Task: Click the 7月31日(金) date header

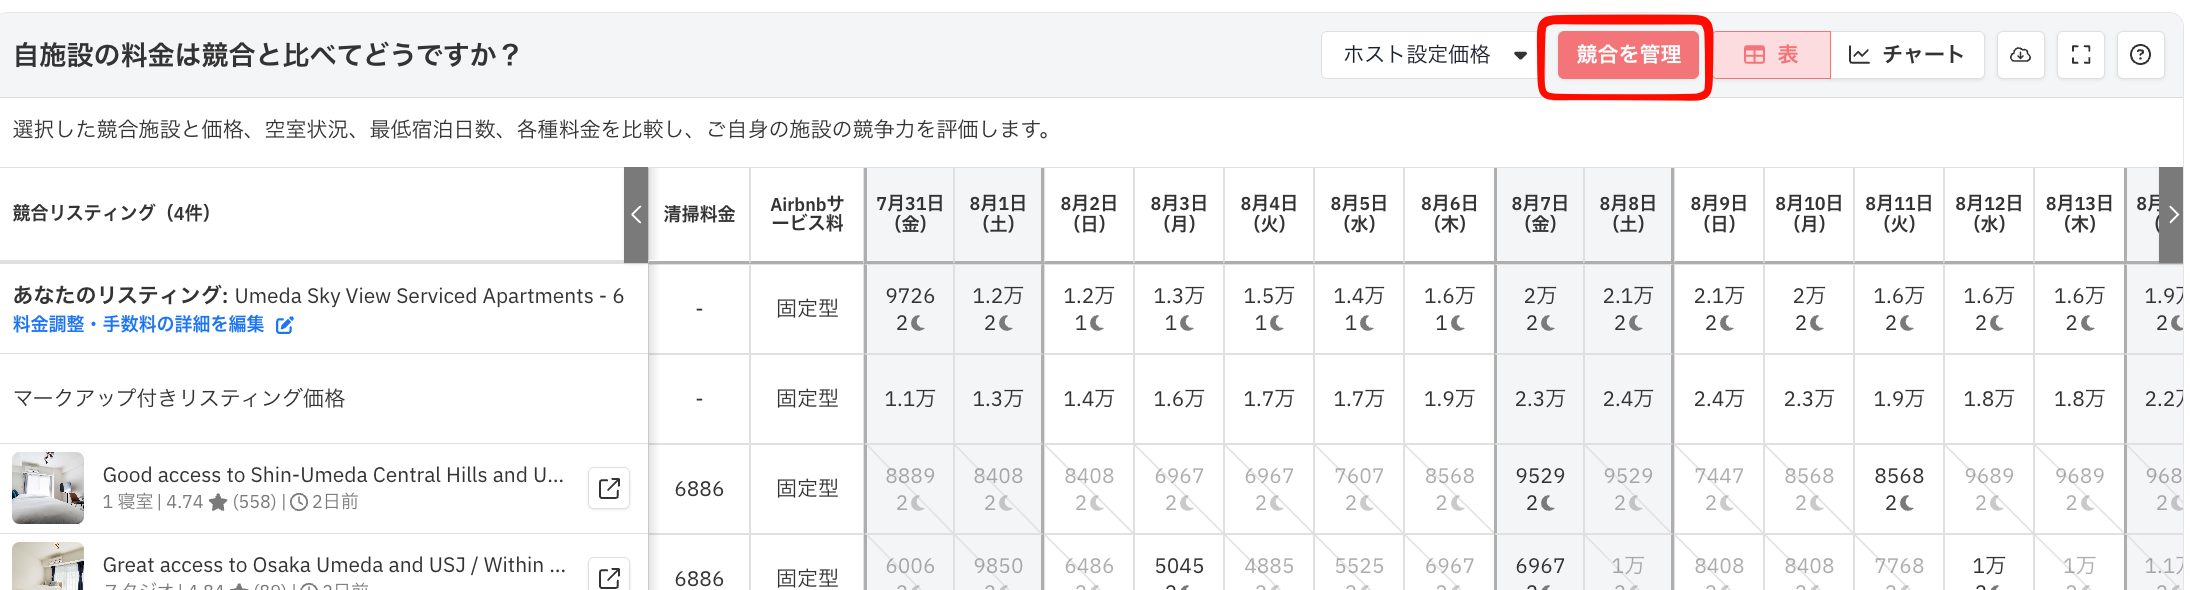Action: (910, 214)
